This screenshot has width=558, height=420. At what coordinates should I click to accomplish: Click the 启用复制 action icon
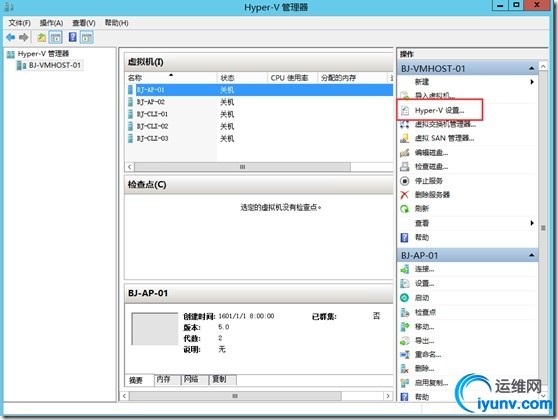coord(405,383)
